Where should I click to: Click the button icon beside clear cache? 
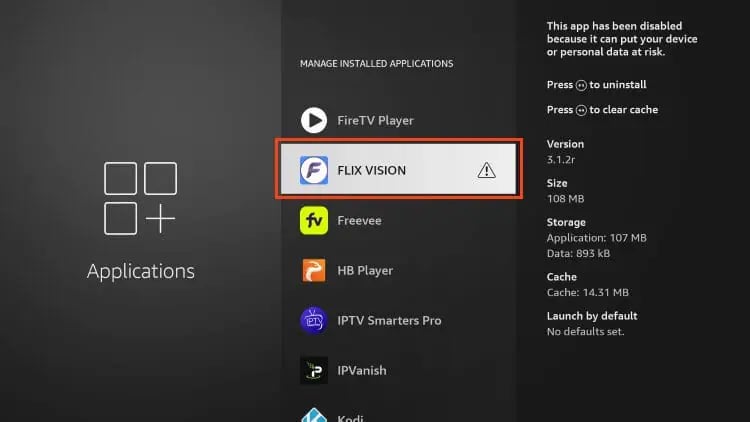point(581,110)
